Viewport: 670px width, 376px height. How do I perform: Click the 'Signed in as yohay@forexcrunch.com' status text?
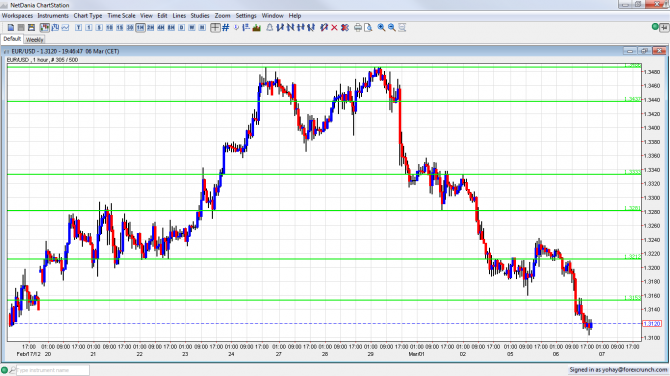618,370
